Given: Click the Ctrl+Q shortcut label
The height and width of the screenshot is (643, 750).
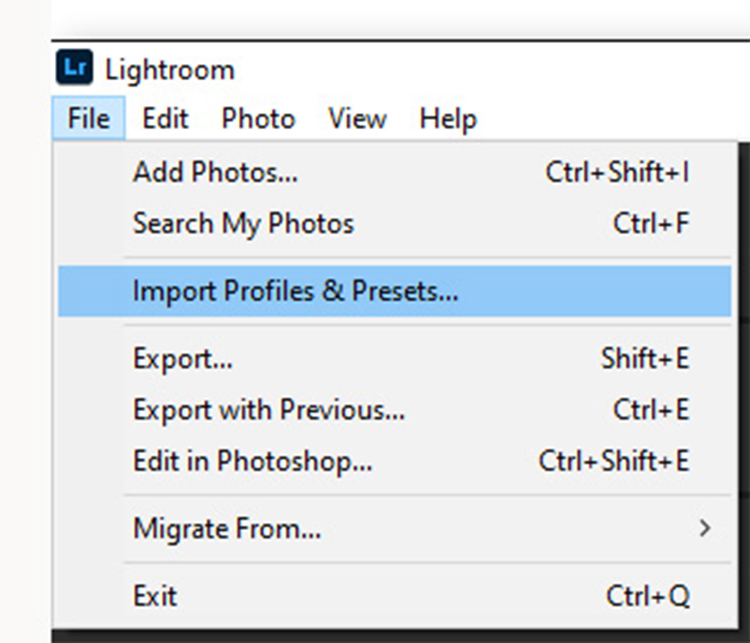Looking at the screenshot, I should coord(647,596).
